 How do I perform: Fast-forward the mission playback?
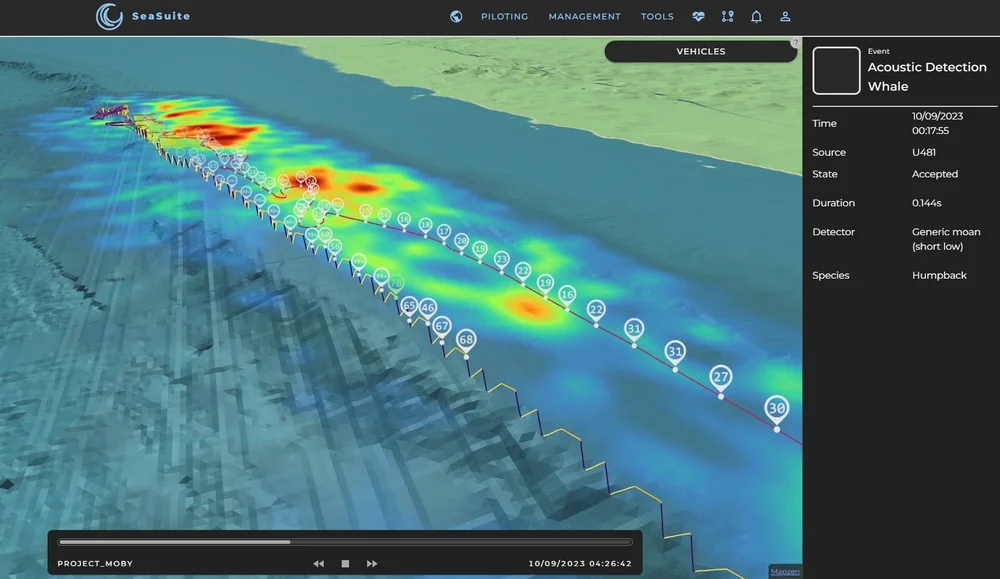[x=372, y=564]
